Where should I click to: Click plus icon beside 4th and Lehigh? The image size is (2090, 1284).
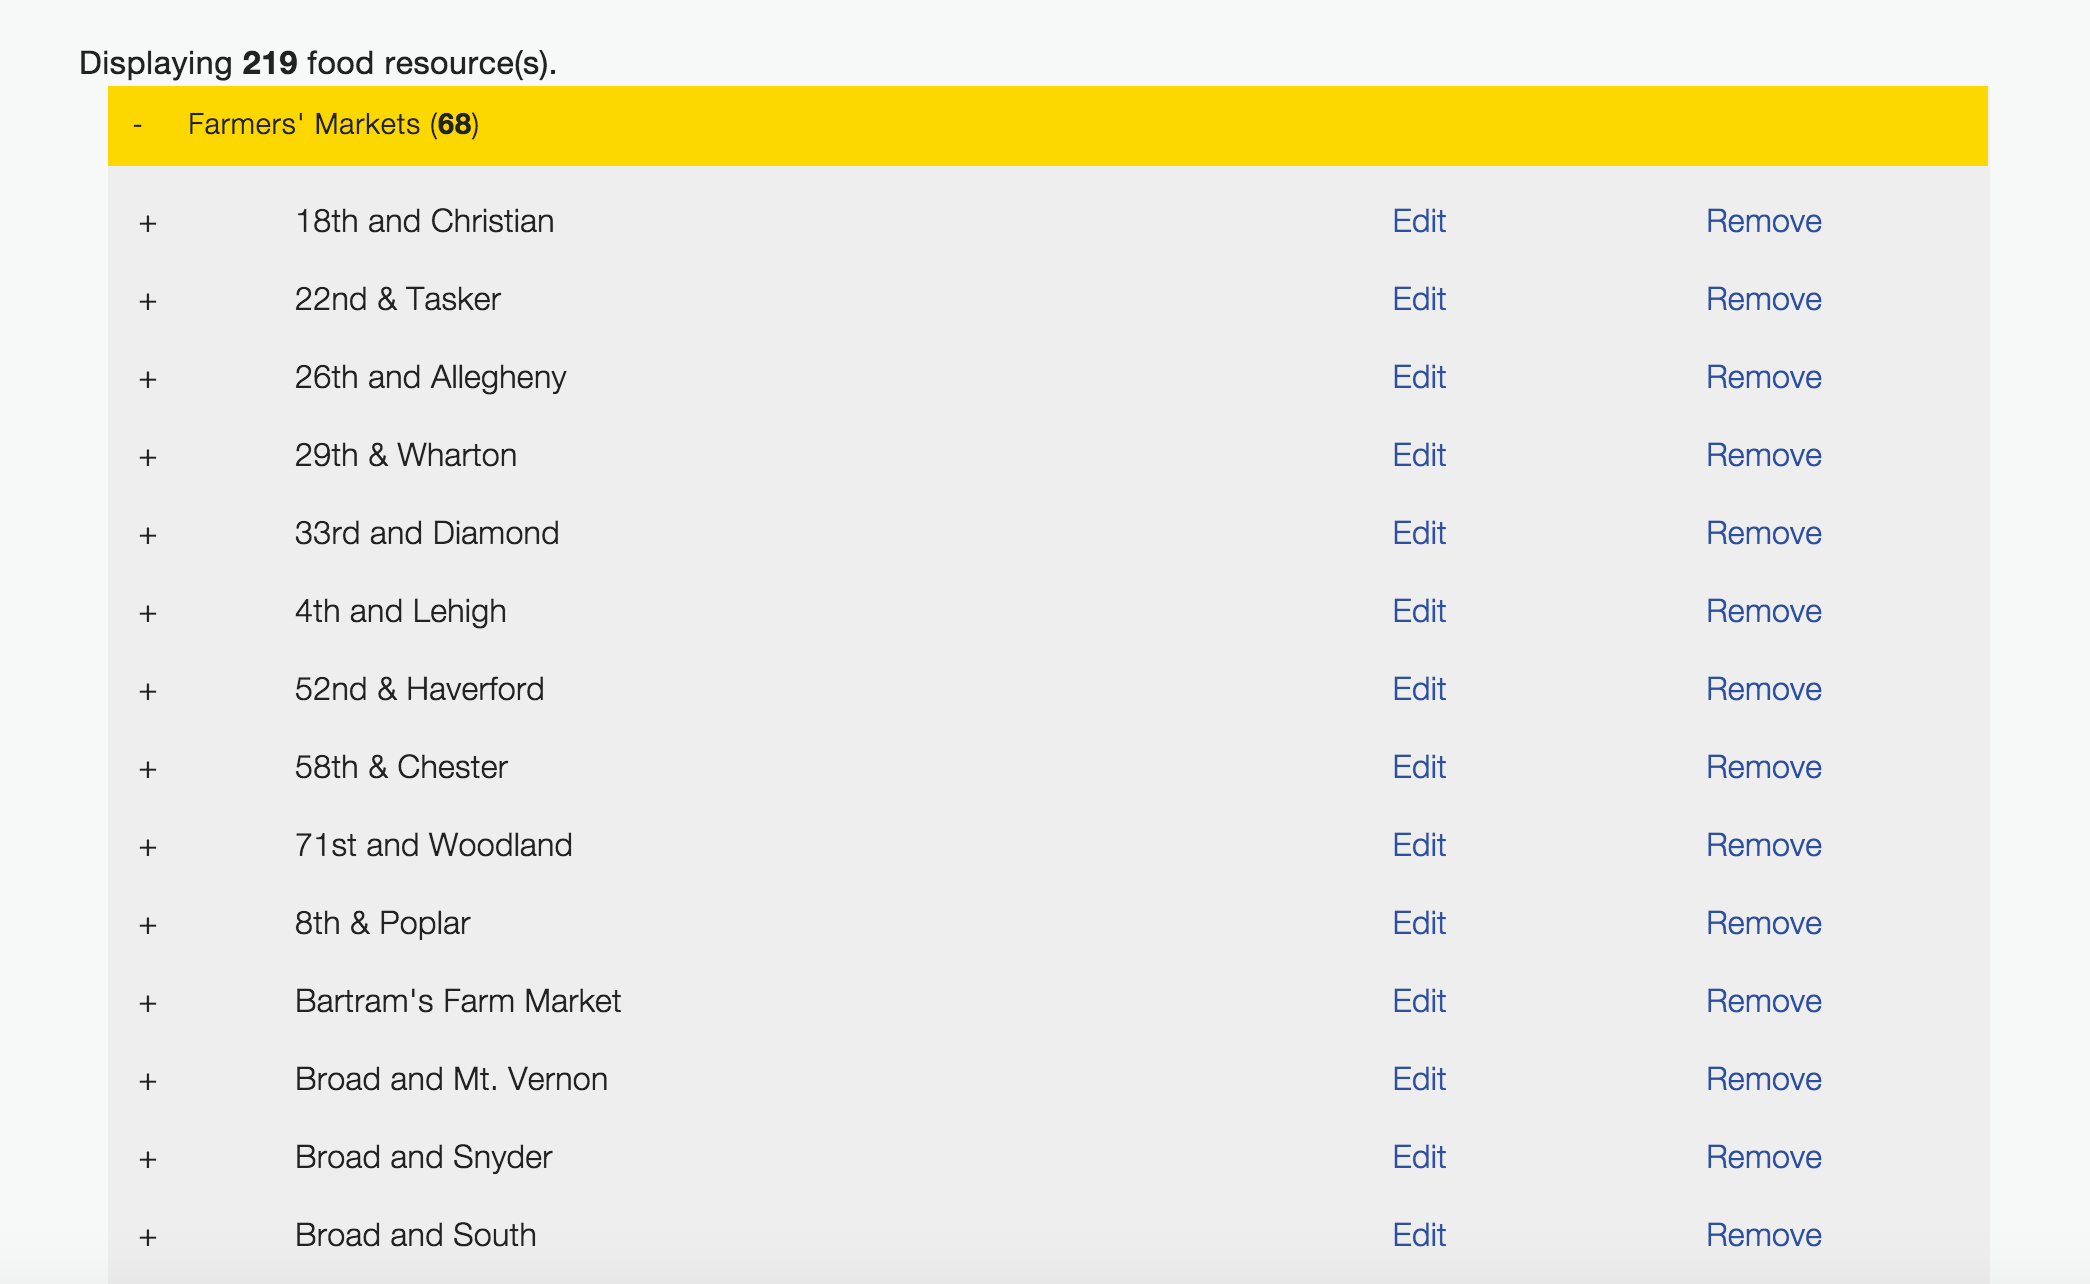point(148,613)
